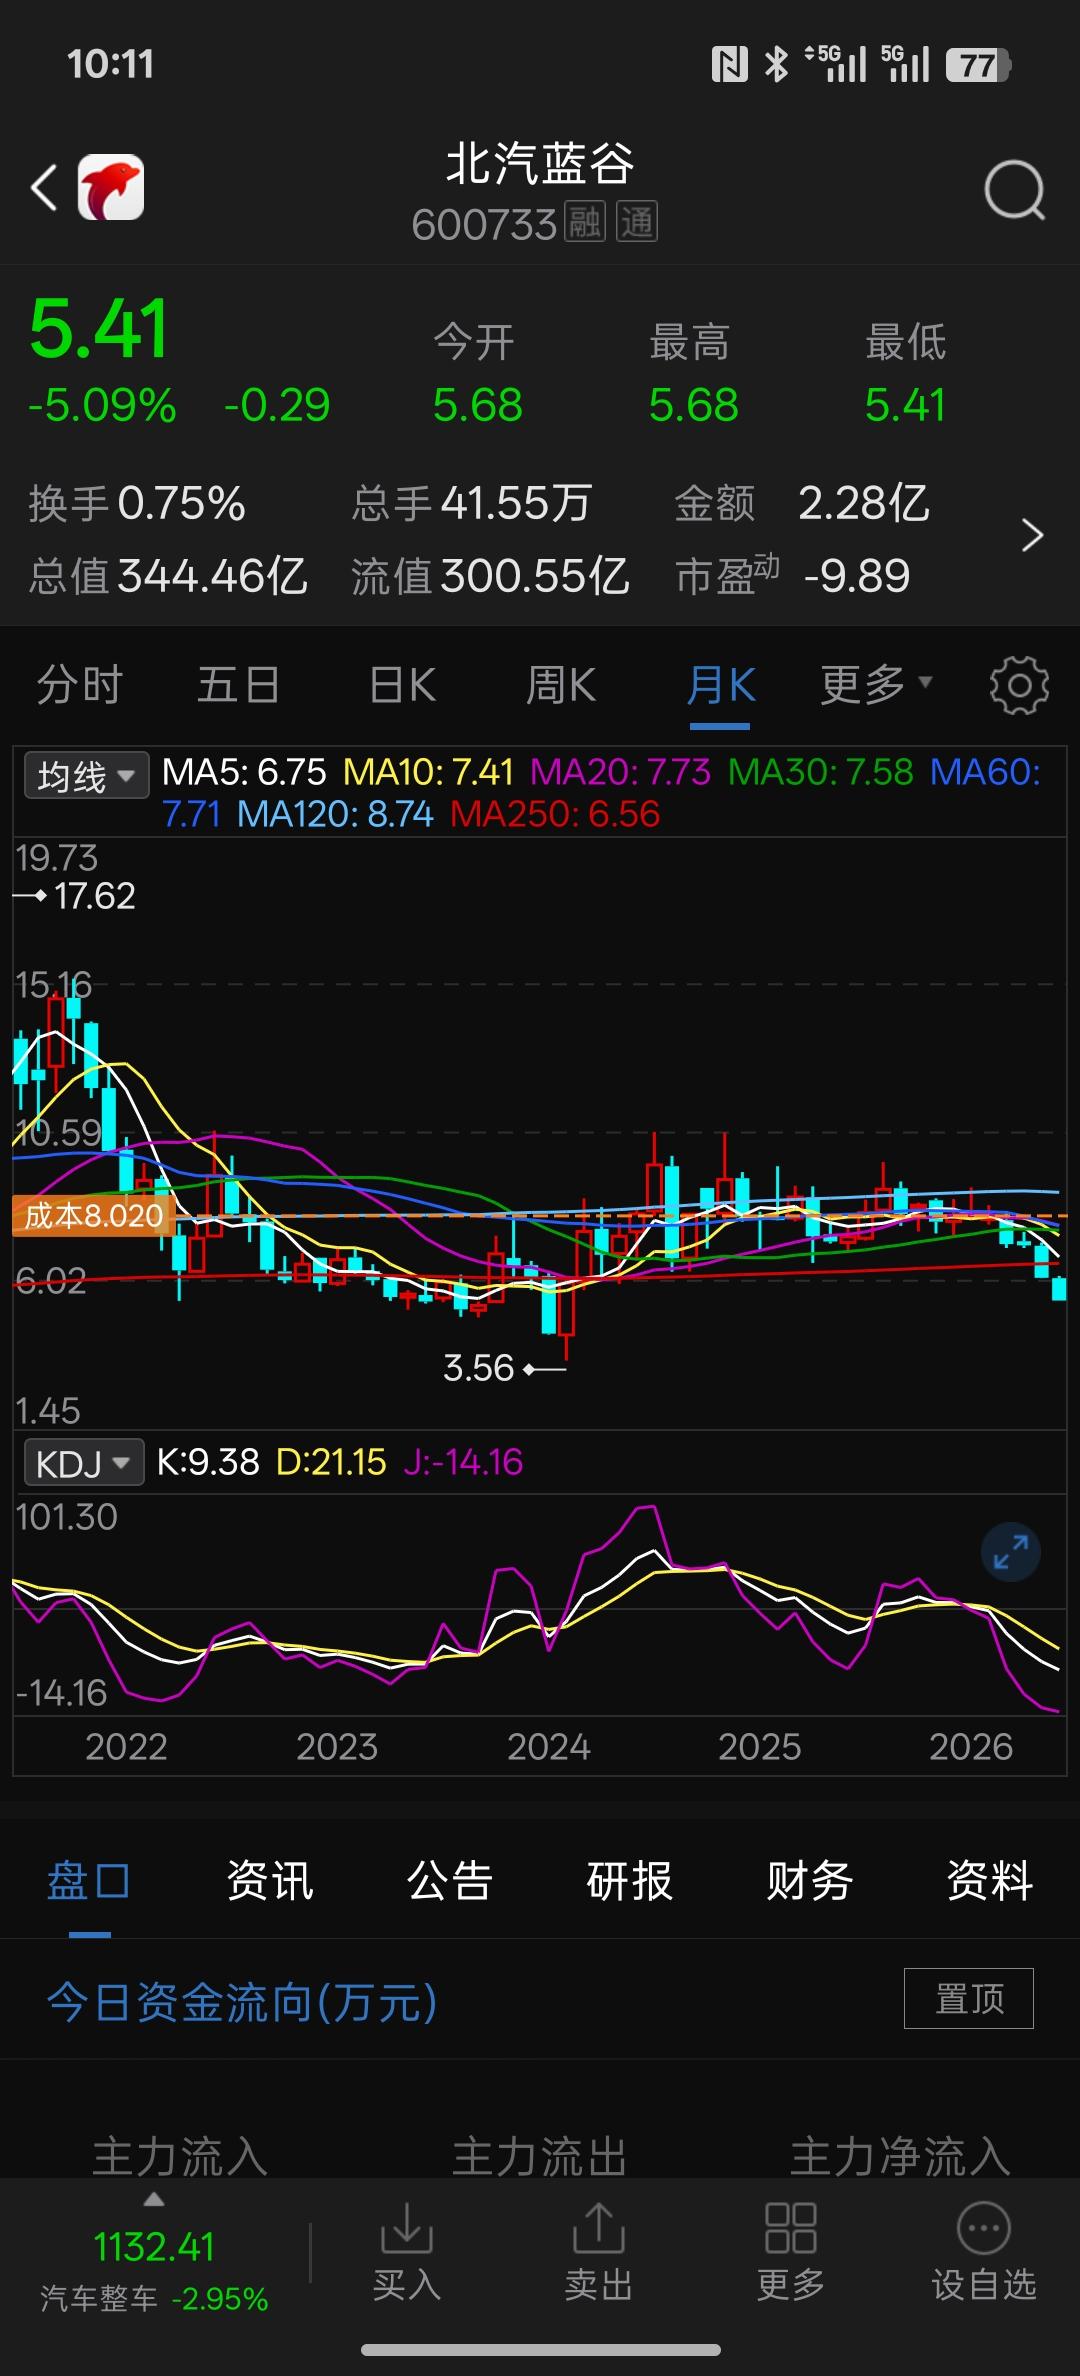
Task: Tap the 通 stock connect badge
Action: tap(637, 223)
